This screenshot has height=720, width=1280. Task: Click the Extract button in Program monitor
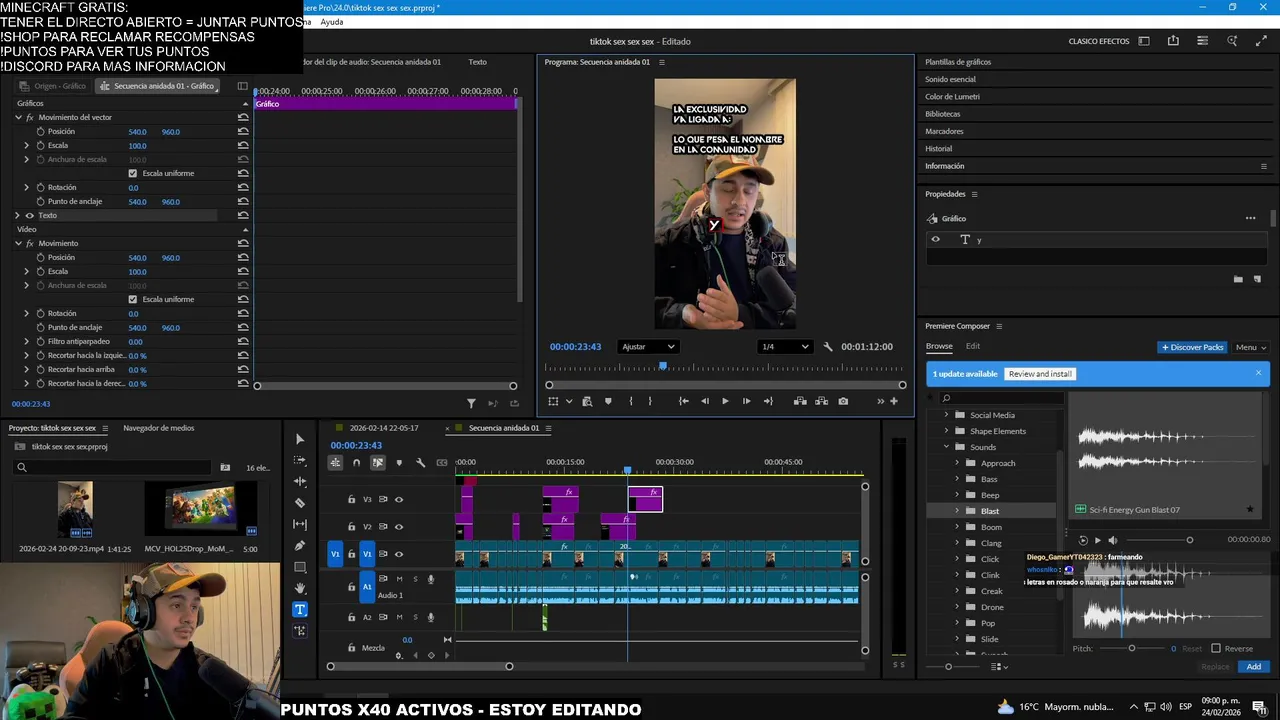(x=821, y=401)
